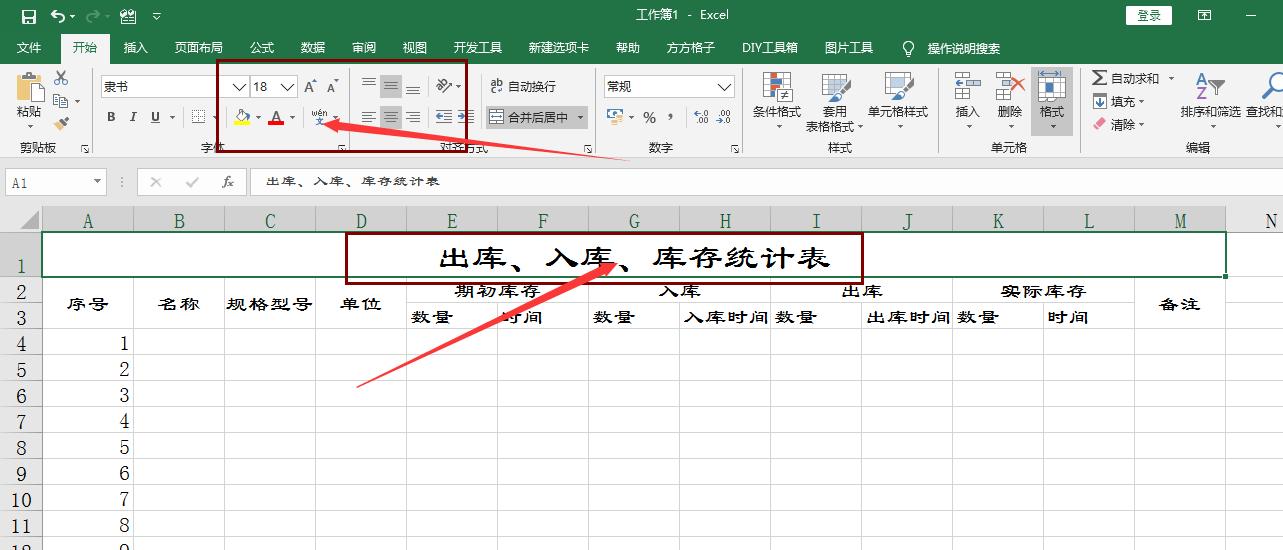The image size is (1283, 550).
Task: Click the 删除 delete cells button
Action: pos(1010,102)
